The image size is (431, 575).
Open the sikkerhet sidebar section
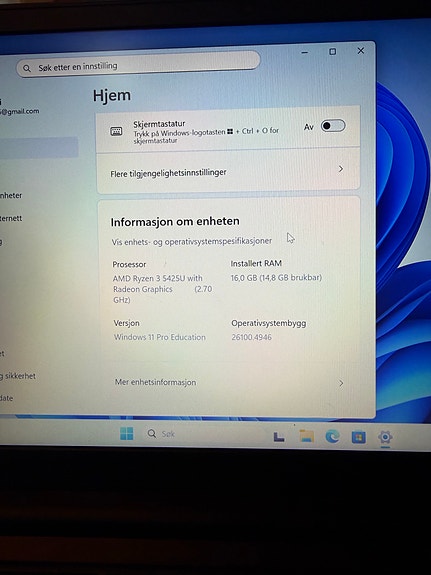click(18, 376)
